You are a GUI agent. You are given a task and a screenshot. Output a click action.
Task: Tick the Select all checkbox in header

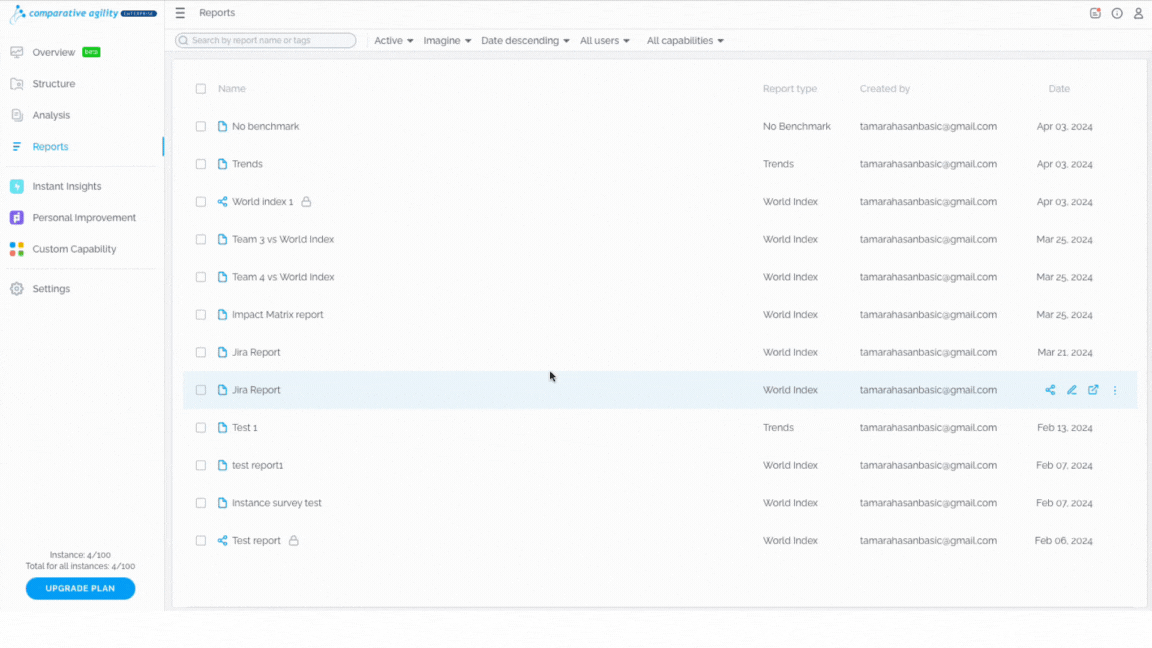click(x=201, y=89)
